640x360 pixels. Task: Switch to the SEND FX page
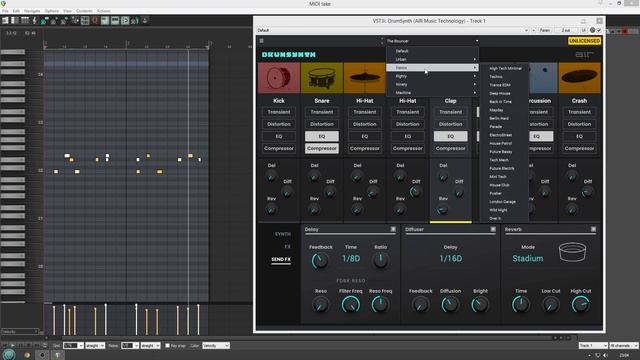click(x=281, y=259)
